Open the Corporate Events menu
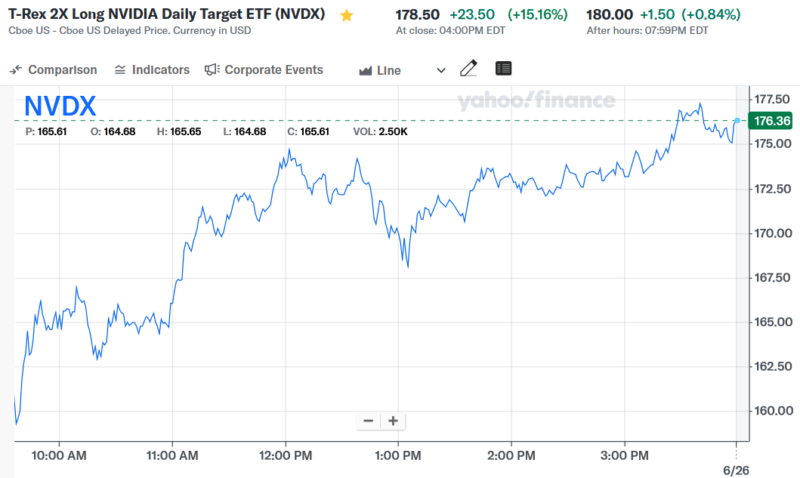 pos(264,70)
